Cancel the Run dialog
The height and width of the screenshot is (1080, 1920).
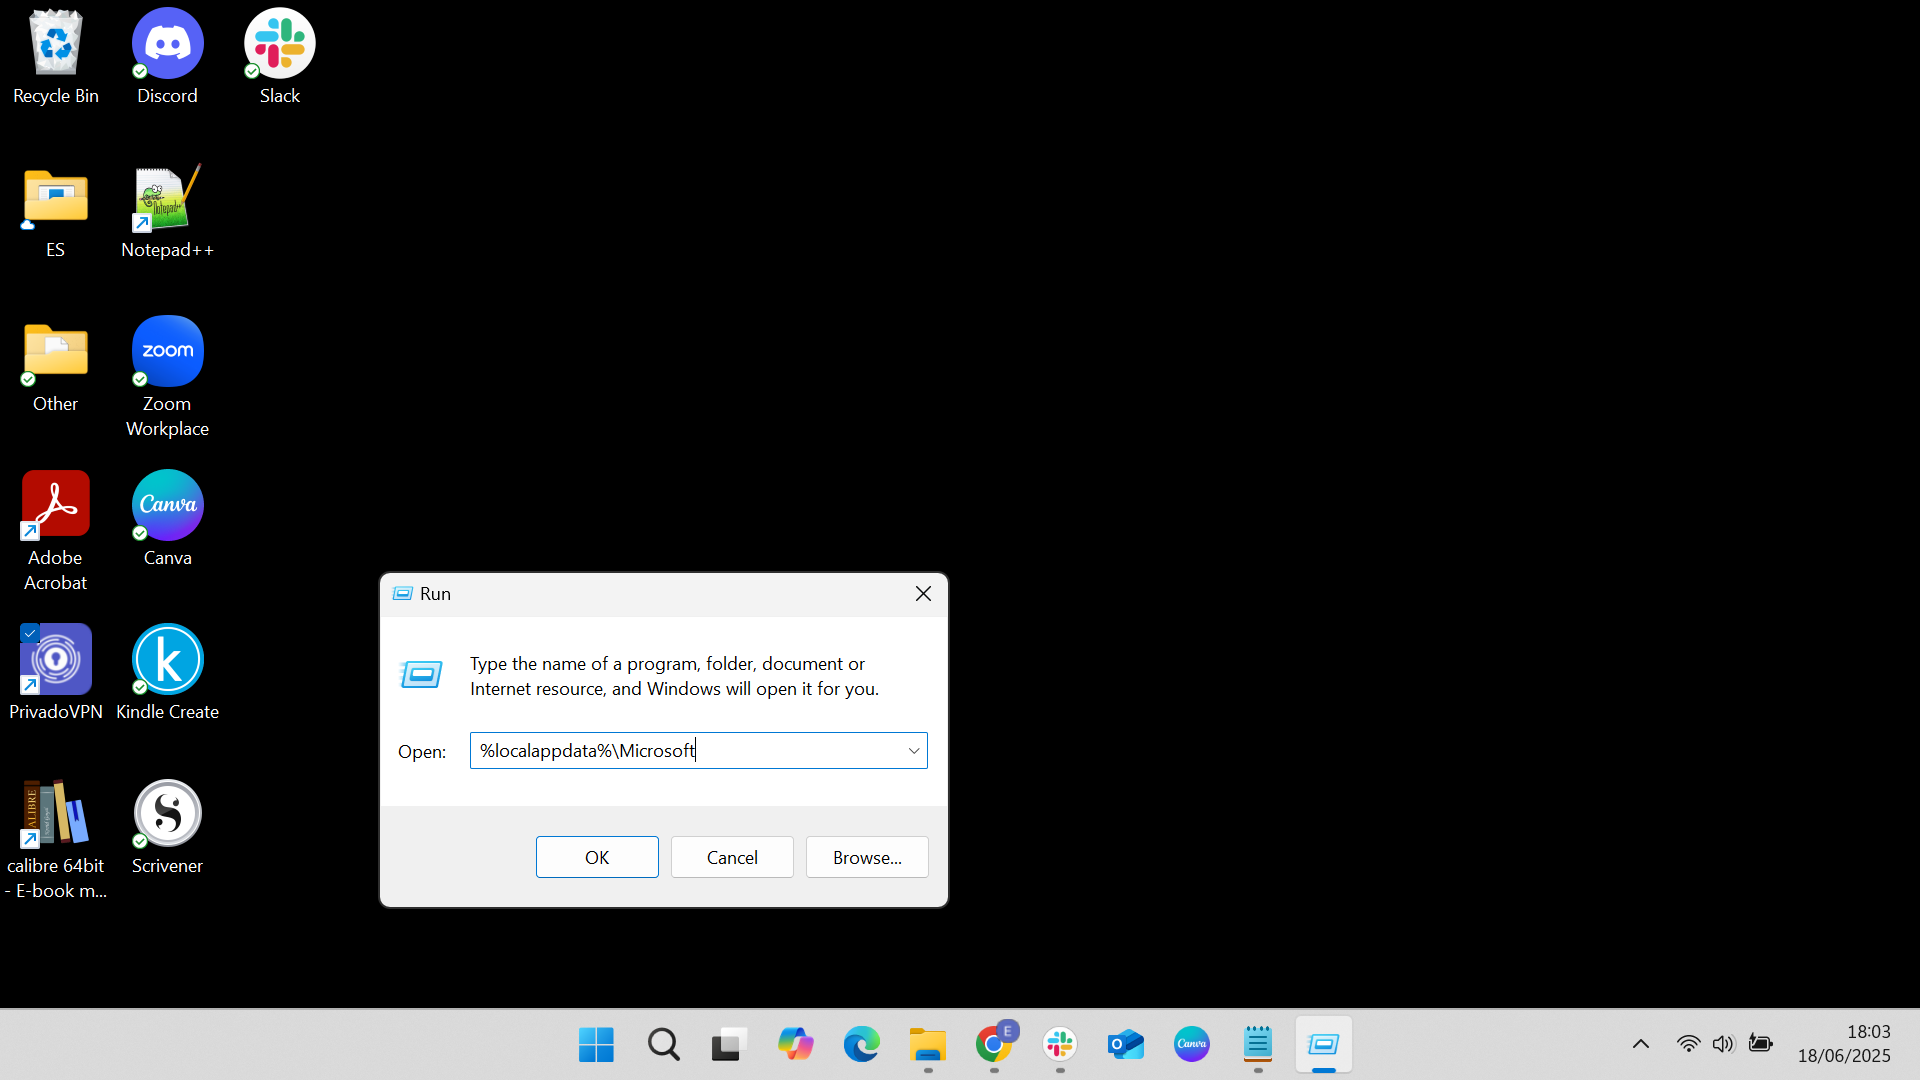click(732, 857)
